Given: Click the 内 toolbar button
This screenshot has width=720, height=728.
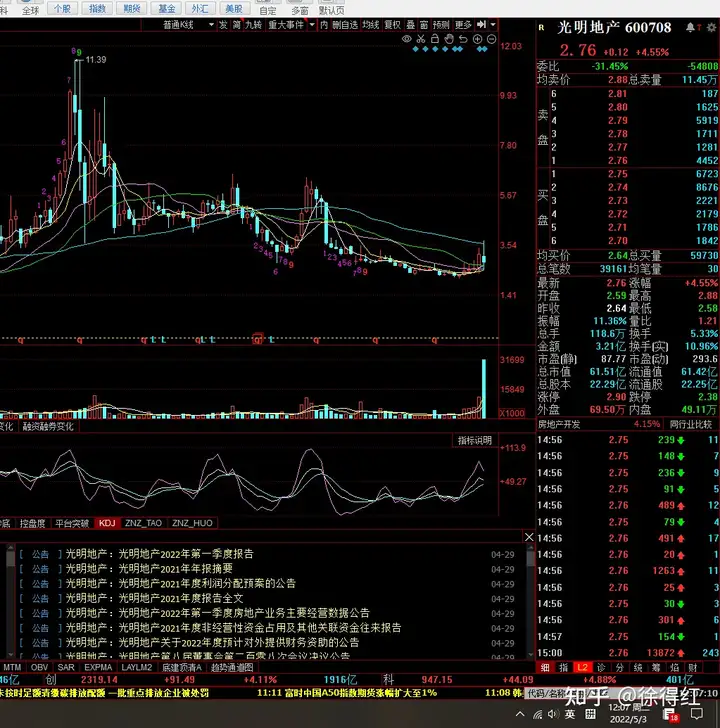Looking at the screenshot, I should pyautogui.click(x=324, y=25).
